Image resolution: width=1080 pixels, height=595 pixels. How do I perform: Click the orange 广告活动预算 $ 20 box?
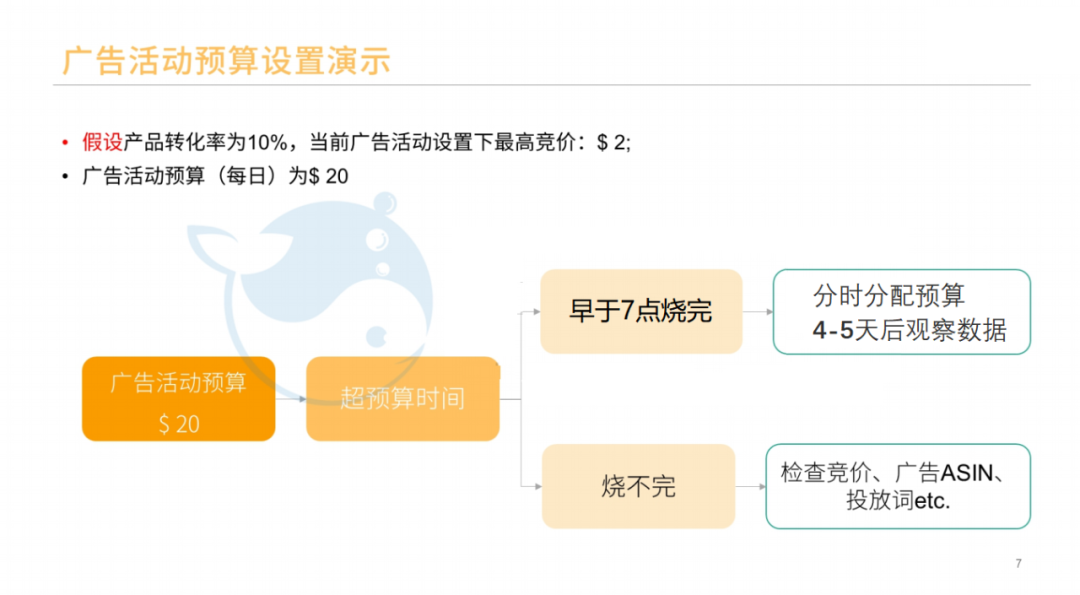tap(178, 399)
